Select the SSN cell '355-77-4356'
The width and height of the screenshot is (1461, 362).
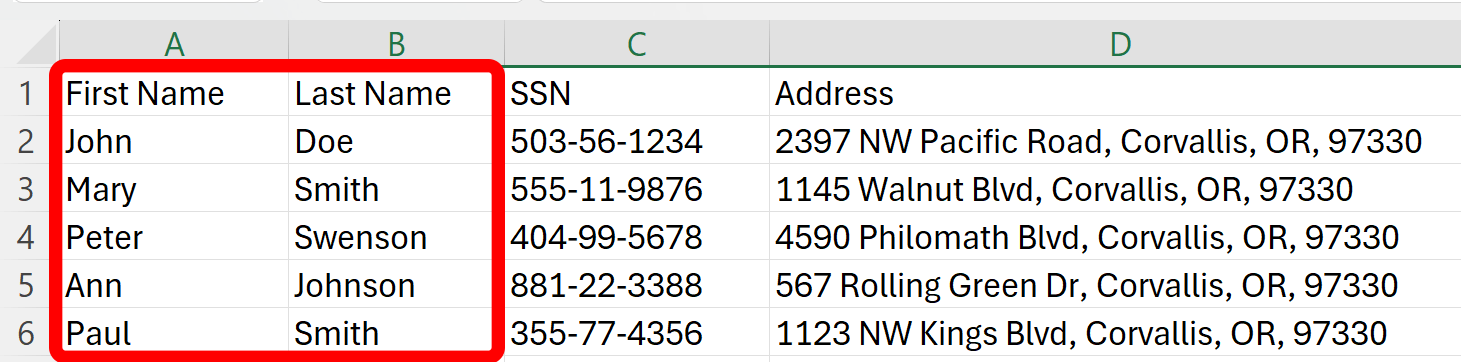[x=637, y=333]
